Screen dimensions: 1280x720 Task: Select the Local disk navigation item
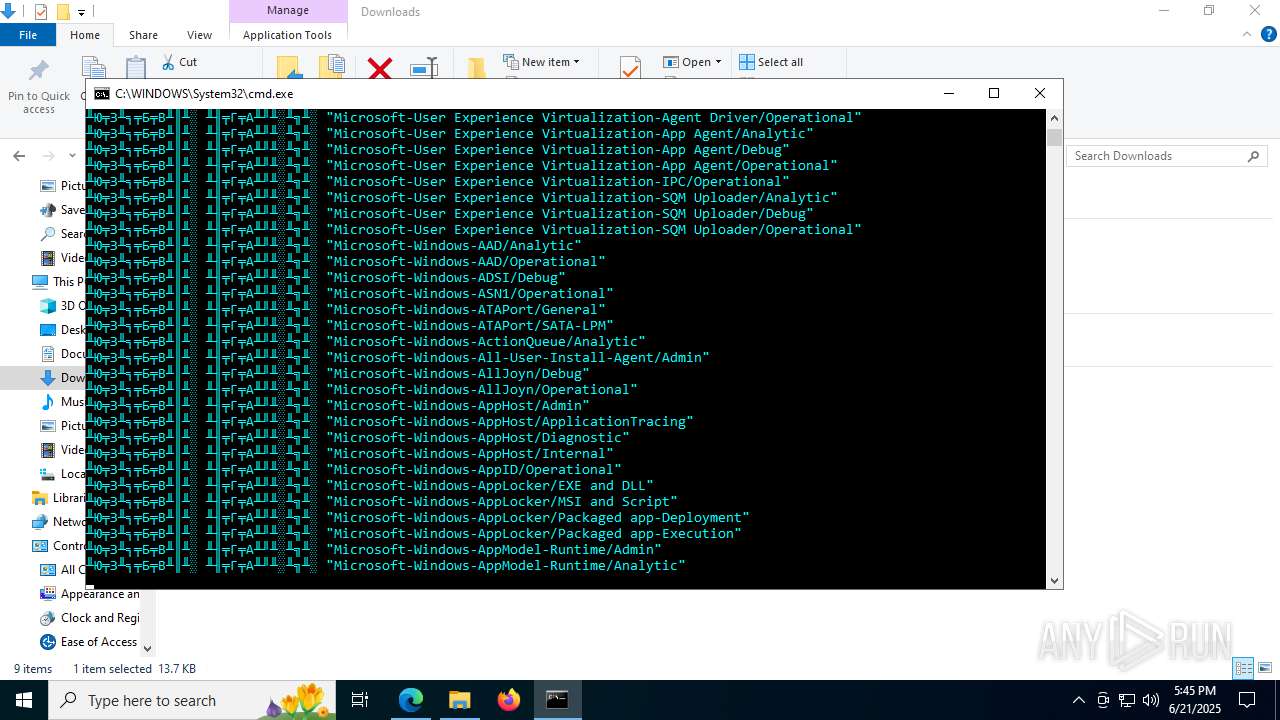(x=61, y=474)
